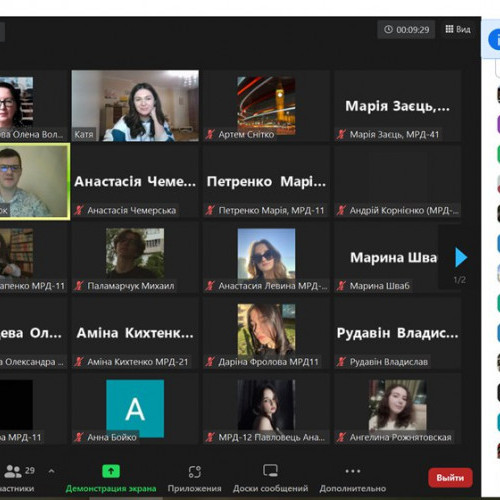The width and height of the screenshot is (500, 500).
Task: Select the highlighted active speaker tile
Action: [x=35, y=182]
